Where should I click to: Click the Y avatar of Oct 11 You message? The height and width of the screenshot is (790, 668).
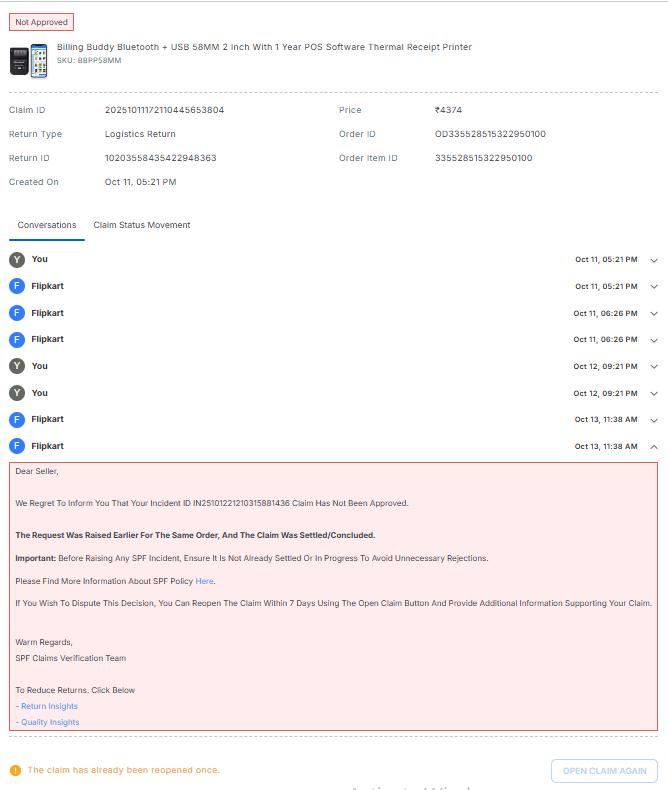(x=17, y=259)
